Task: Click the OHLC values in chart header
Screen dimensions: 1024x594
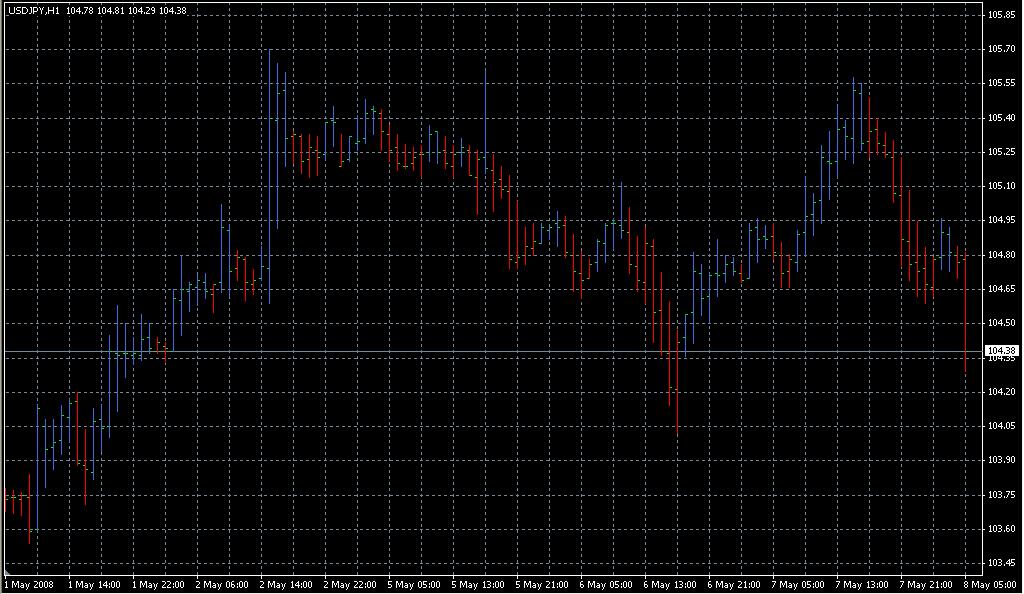Action: click(126, 11)
